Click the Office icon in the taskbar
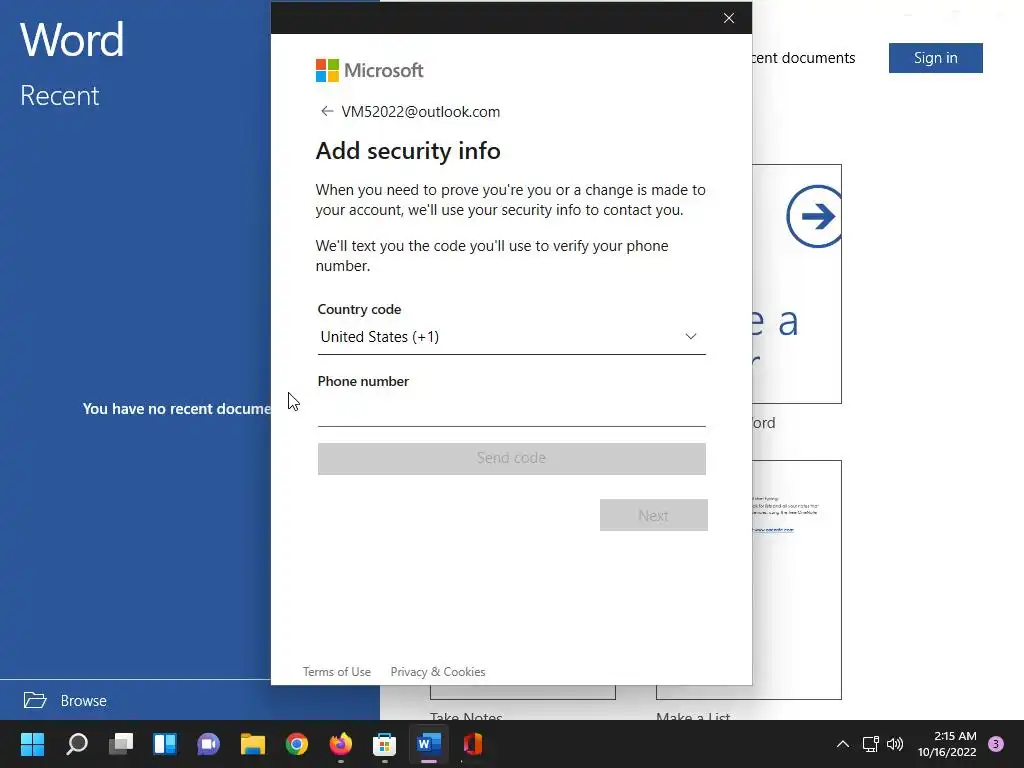The image size is (1024, 768). (x=473, y=744)
